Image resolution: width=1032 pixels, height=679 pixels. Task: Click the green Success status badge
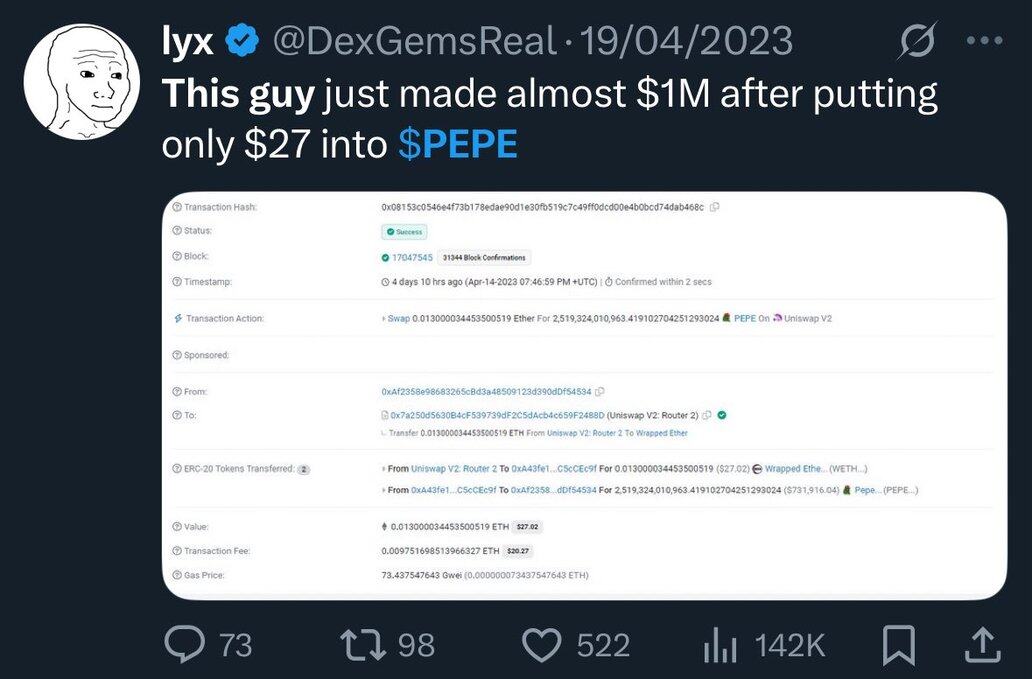(x=405, y=232)
